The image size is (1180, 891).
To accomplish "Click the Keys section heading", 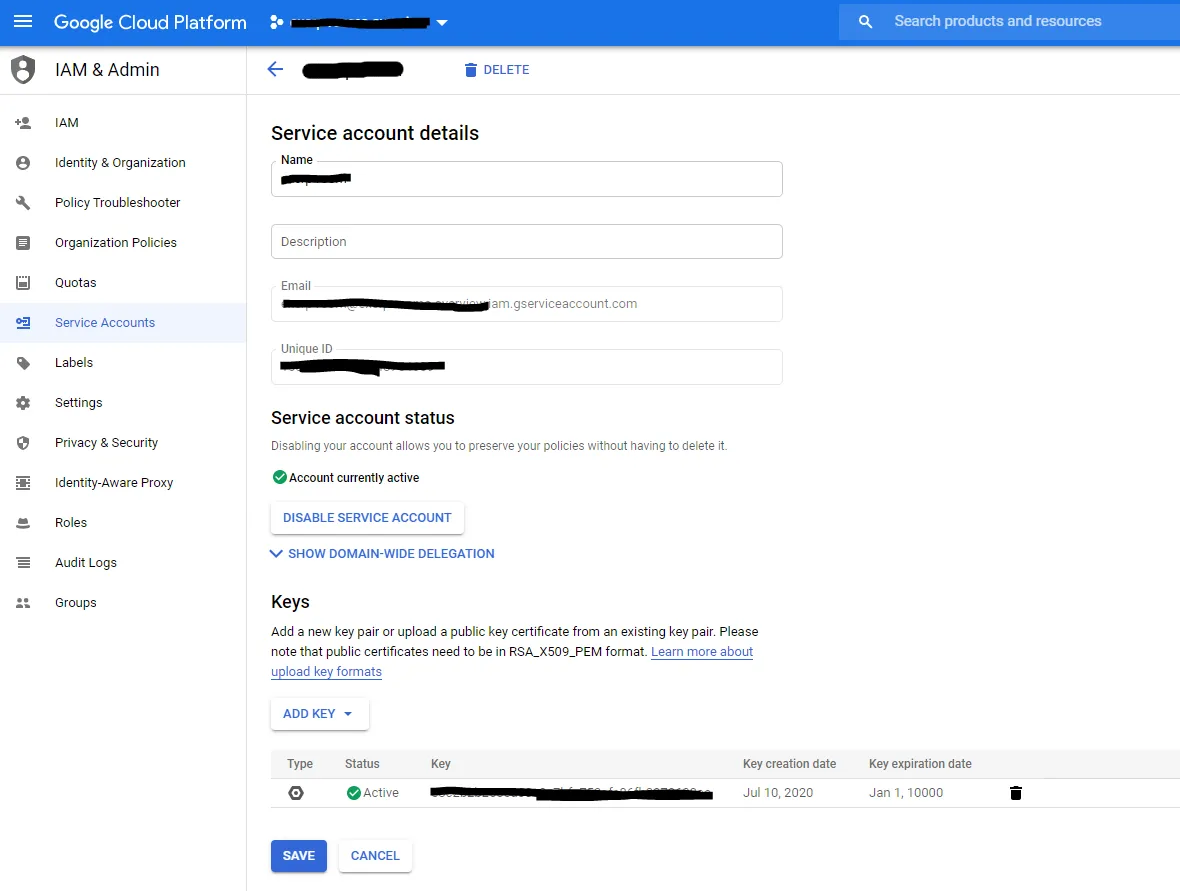I will (x=290, y=602).
